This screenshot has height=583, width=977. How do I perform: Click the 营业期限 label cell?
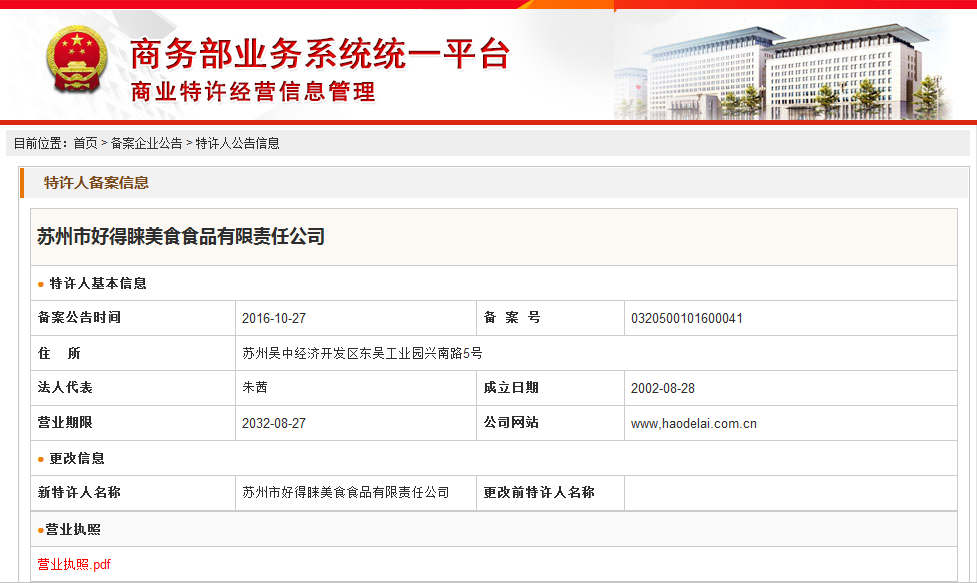click(133, 423)
